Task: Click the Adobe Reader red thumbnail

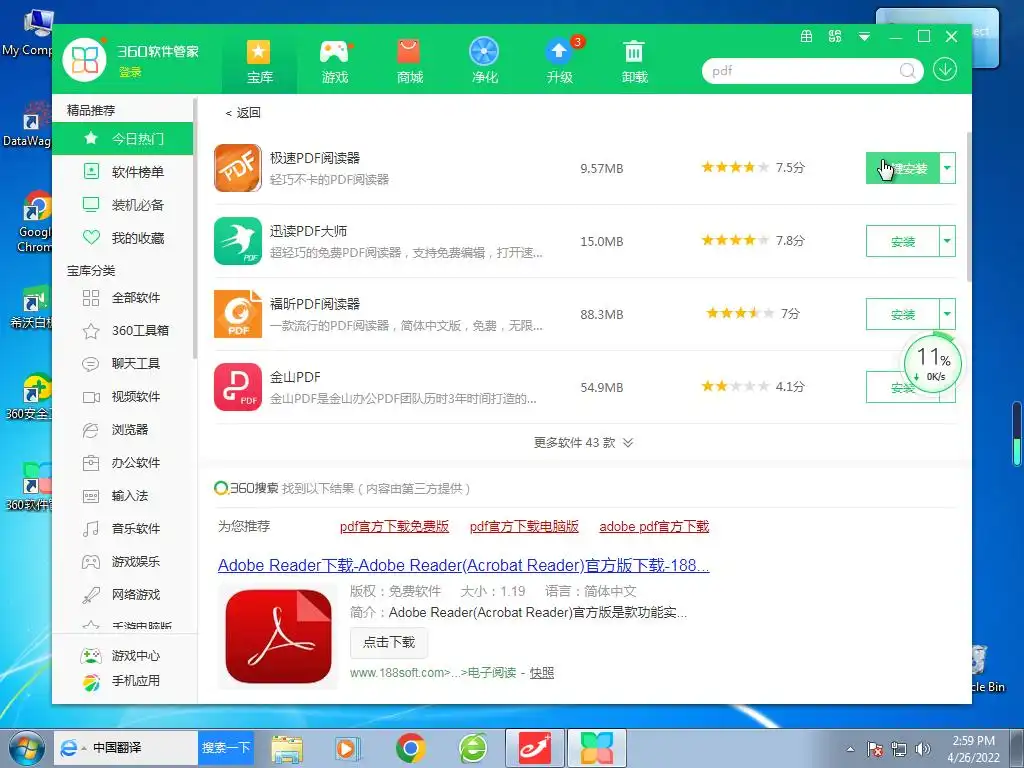Action: 278,636
